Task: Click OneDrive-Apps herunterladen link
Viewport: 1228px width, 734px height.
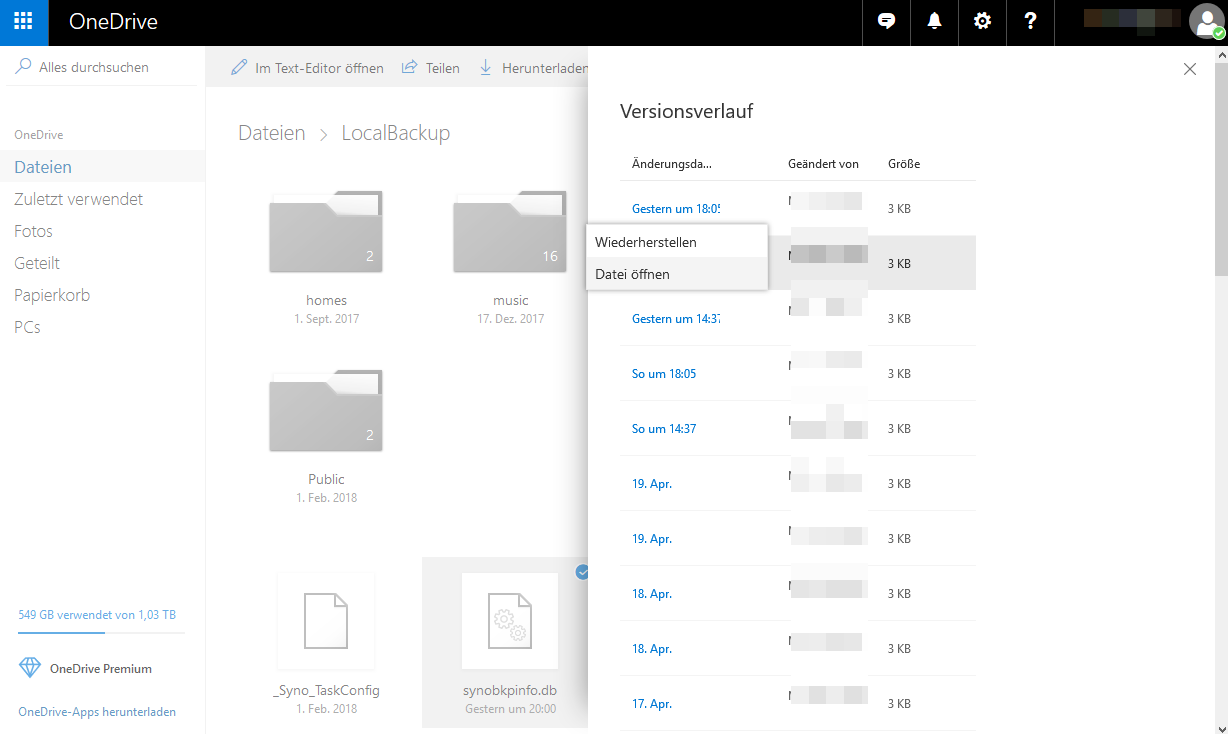Action: [x=97, y=712]
